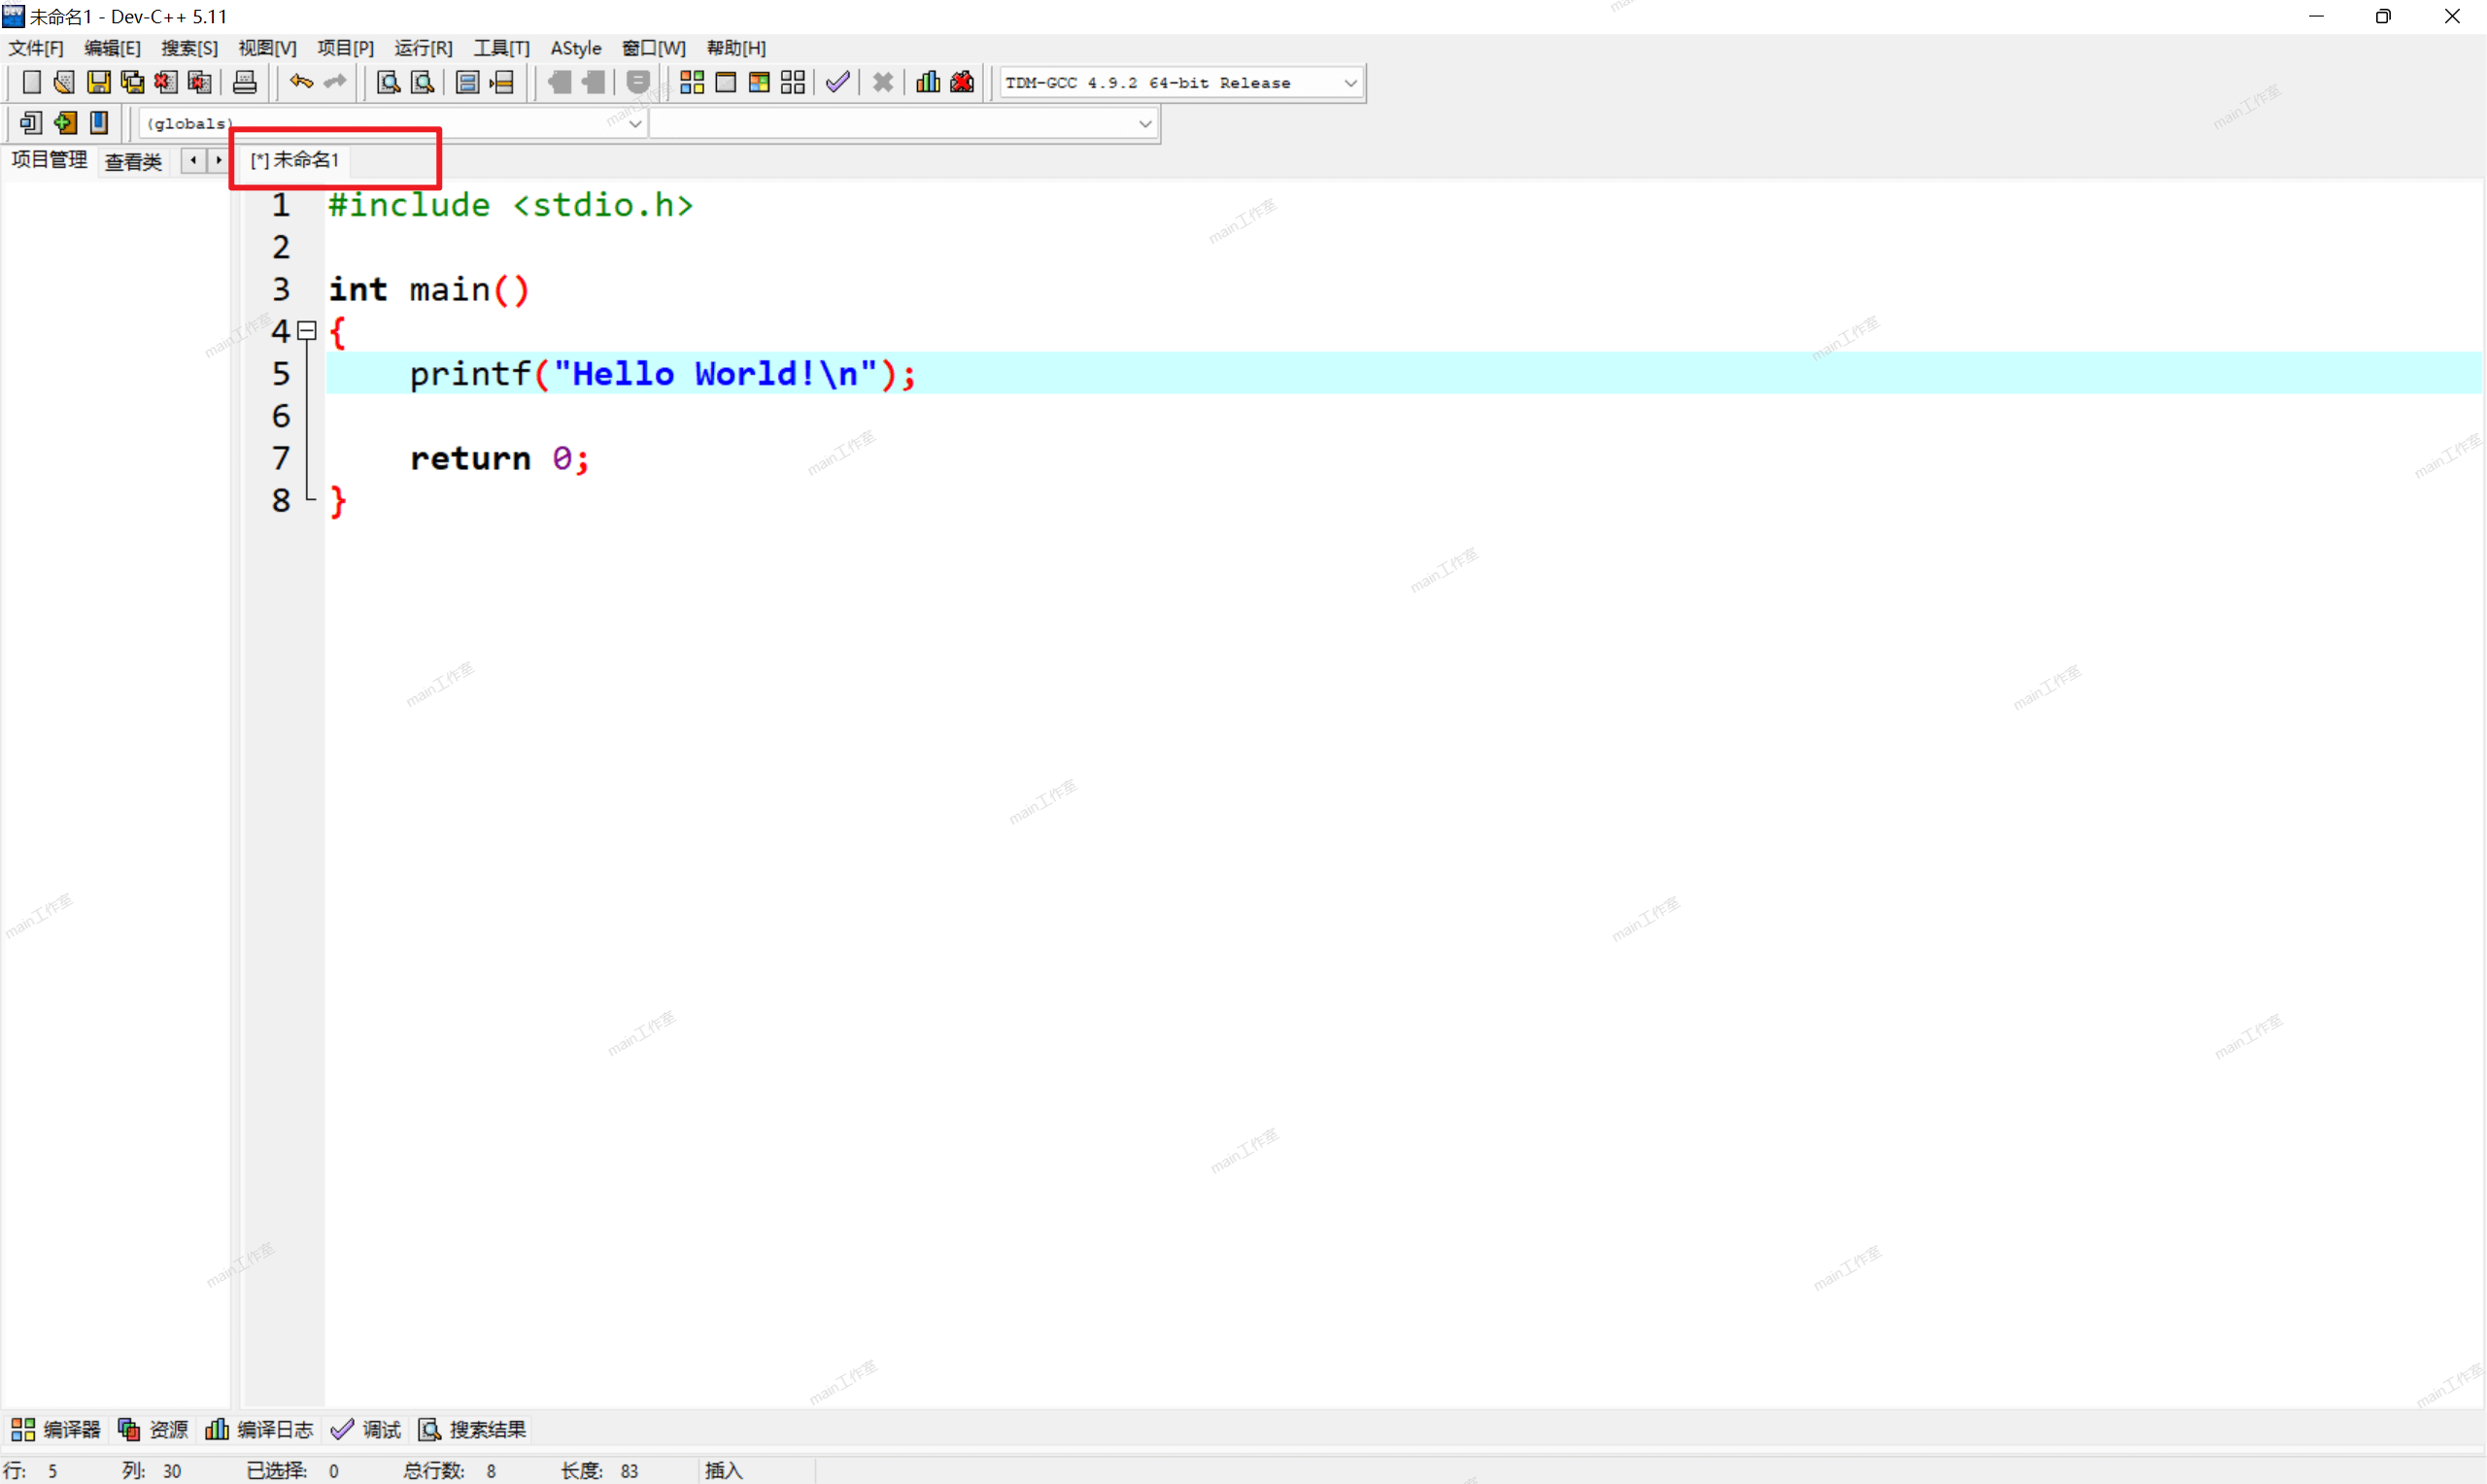Stop execution with the red X icon
The width and height of the screenshot is (2487, 1484).
[x=881, y=82]
